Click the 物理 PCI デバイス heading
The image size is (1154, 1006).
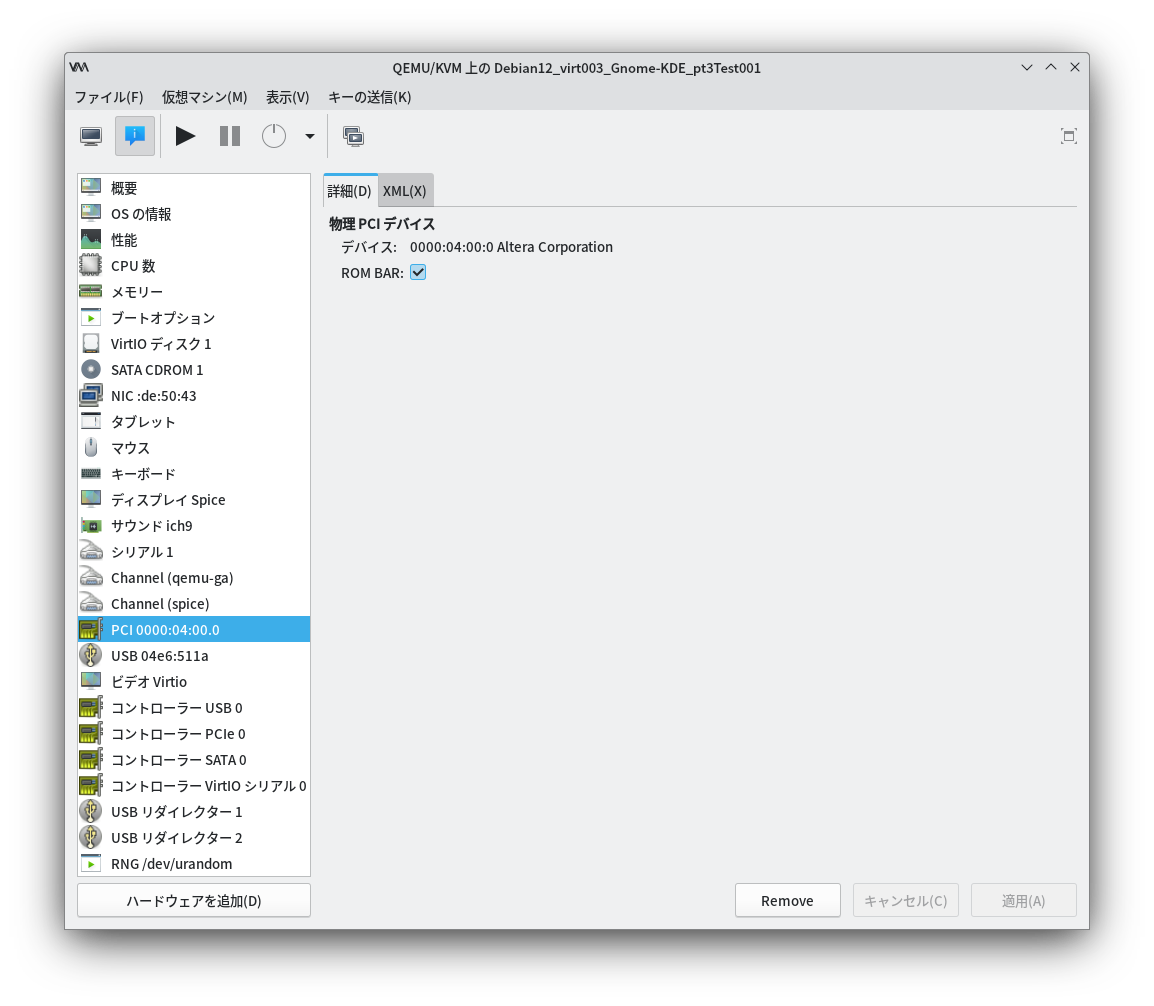tap(382, 223)
